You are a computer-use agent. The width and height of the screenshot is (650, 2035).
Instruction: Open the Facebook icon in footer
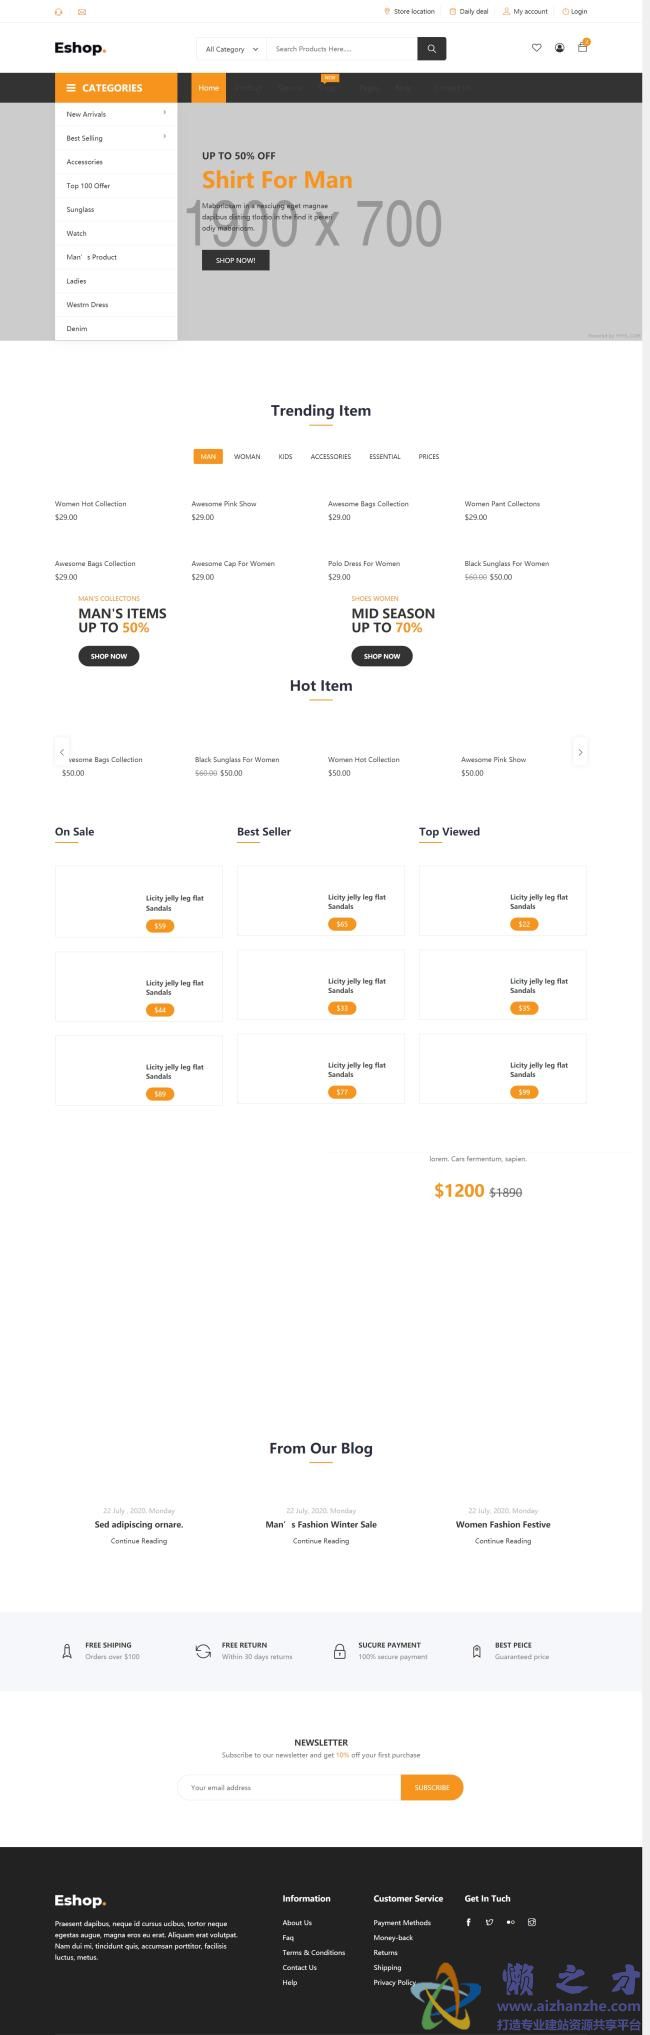click(x=468, y=1922)
